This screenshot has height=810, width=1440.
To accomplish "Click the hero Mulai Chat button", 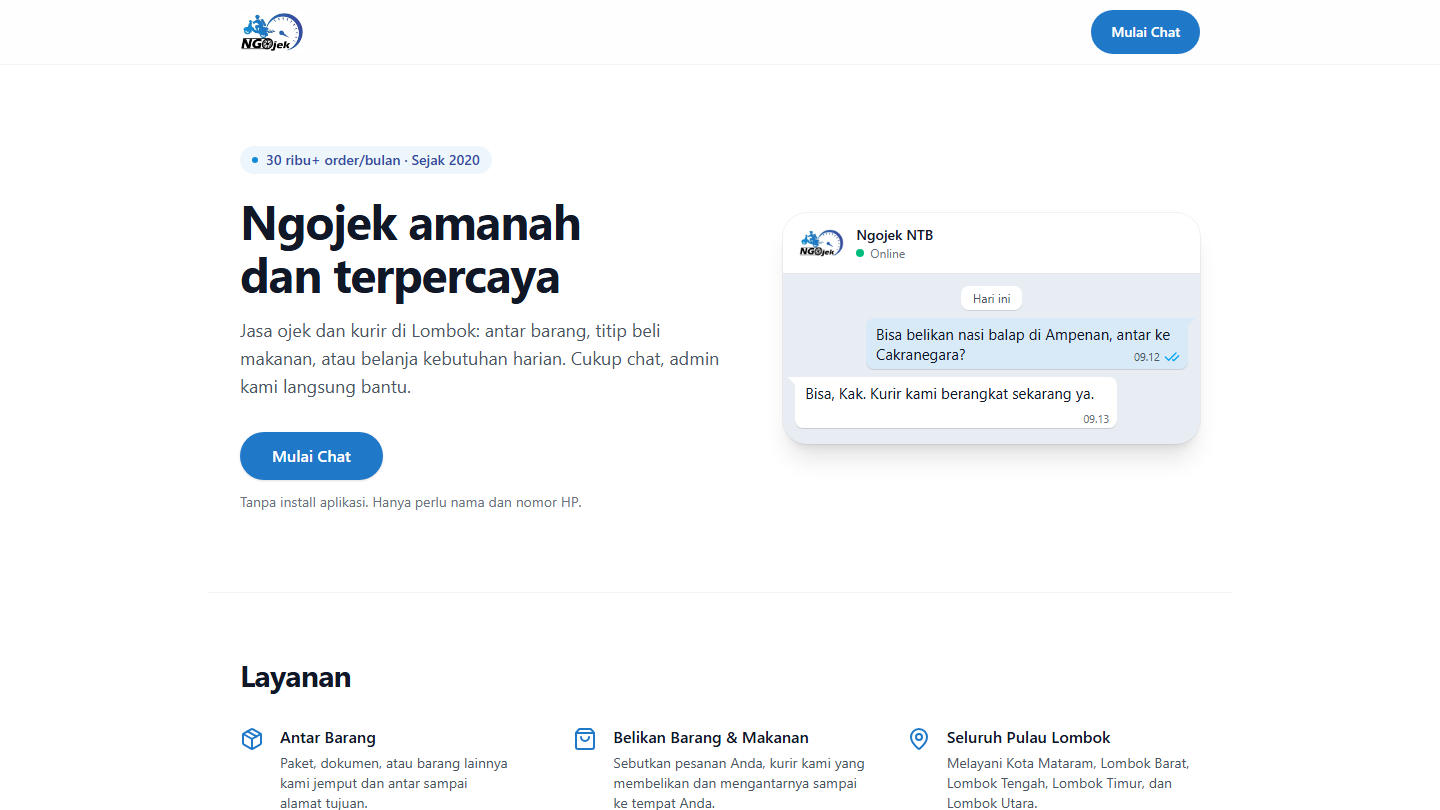I will tap(311, 456).
